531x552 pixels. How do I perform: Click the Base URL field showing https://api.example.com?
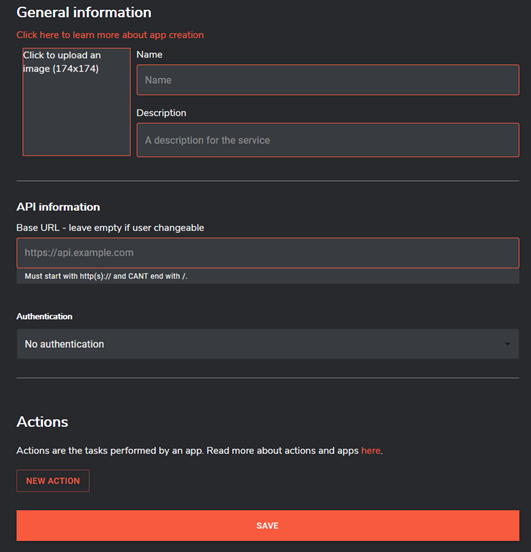point(268,253)
